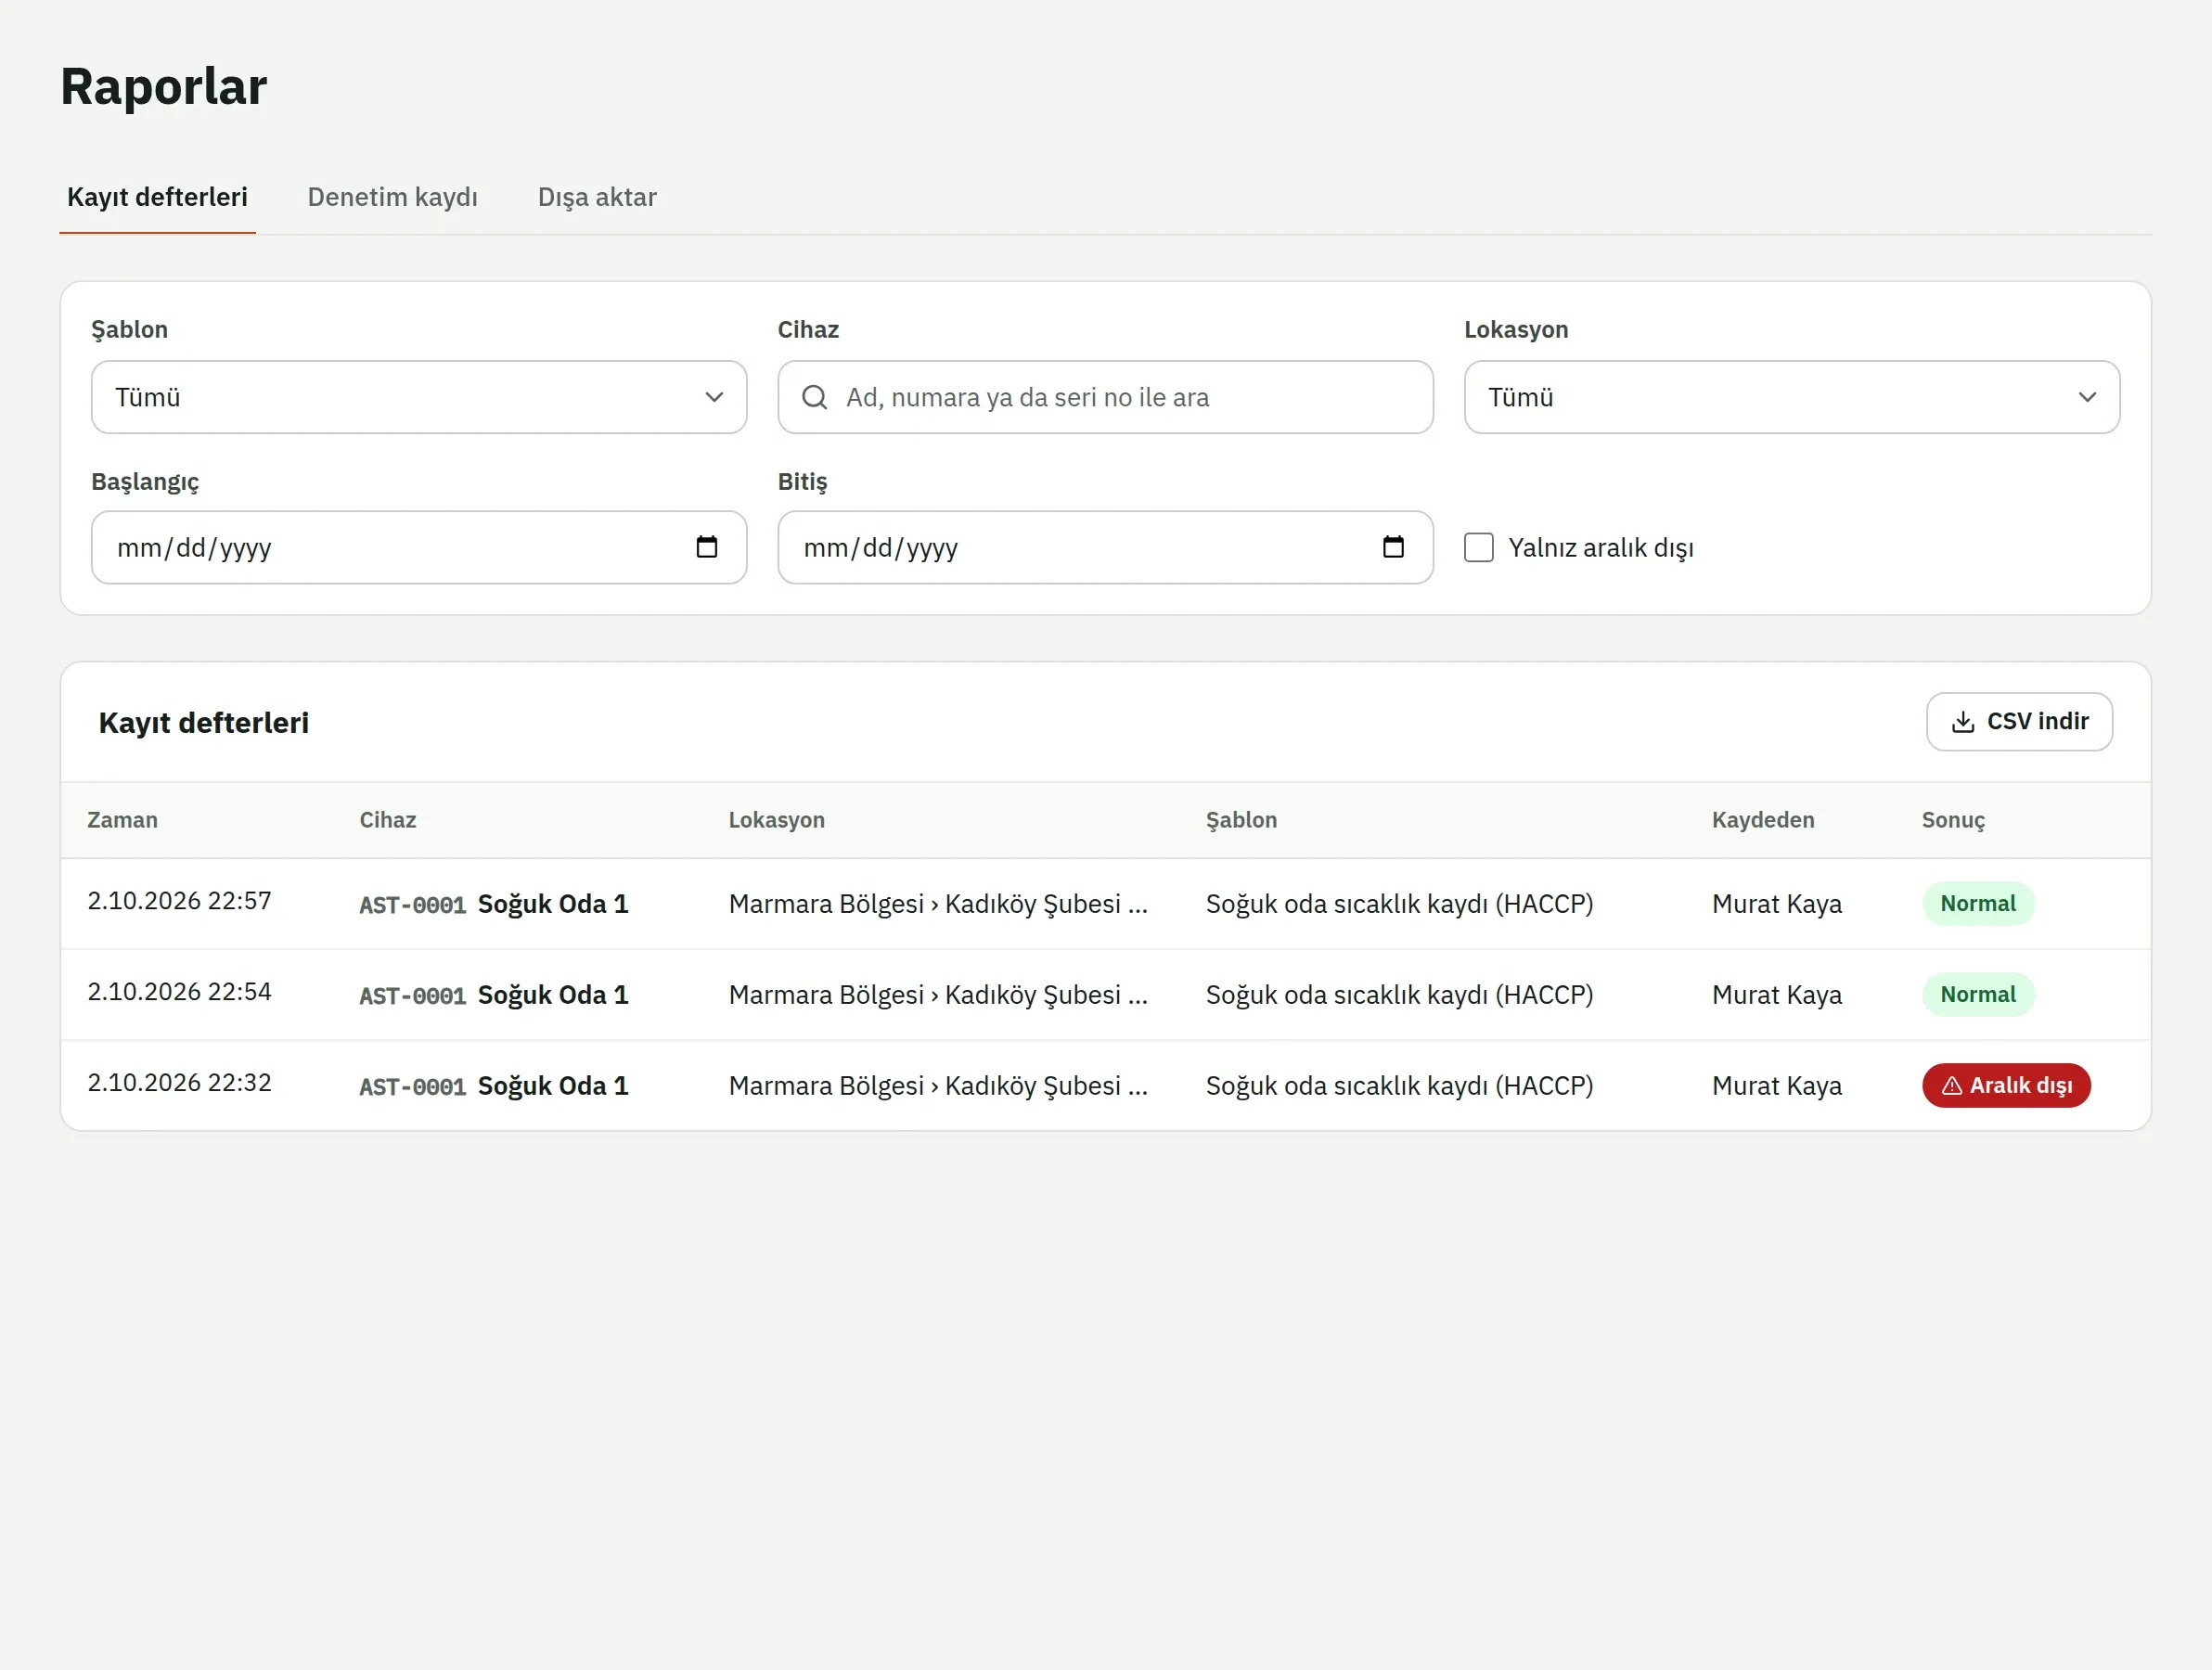Open the Şablon dropdown
Viewport: 2212px width, 1670px height.
(x=419, y=397)
